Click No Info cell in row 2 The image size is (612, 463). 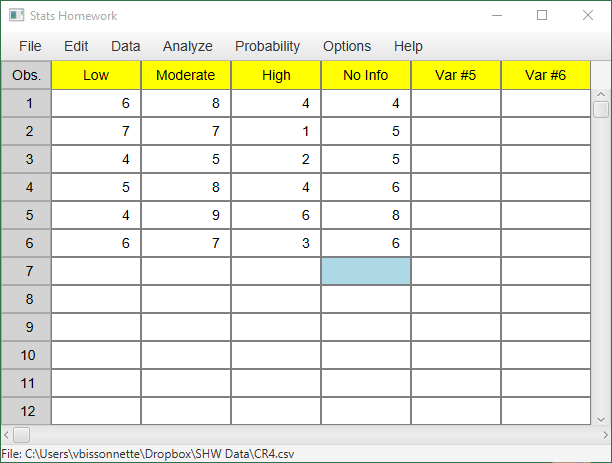tap(366, 131)
